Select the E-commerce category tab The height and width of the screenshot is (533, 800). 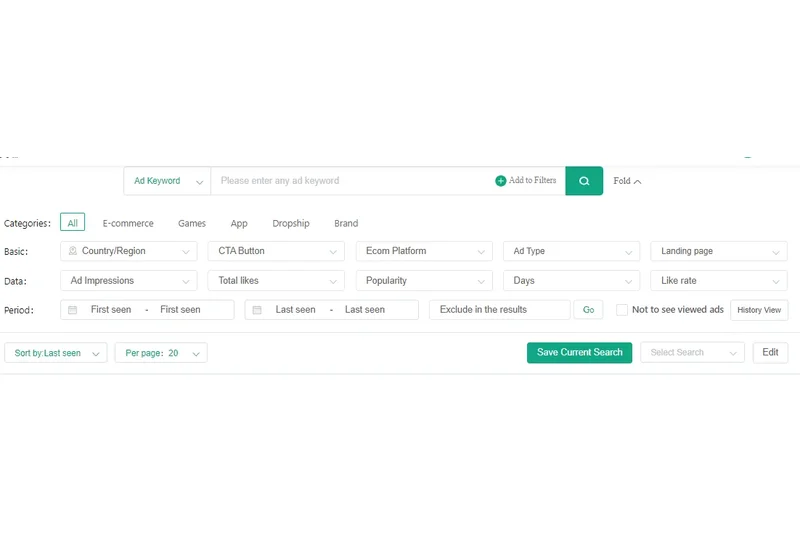(x=128, y=224)
